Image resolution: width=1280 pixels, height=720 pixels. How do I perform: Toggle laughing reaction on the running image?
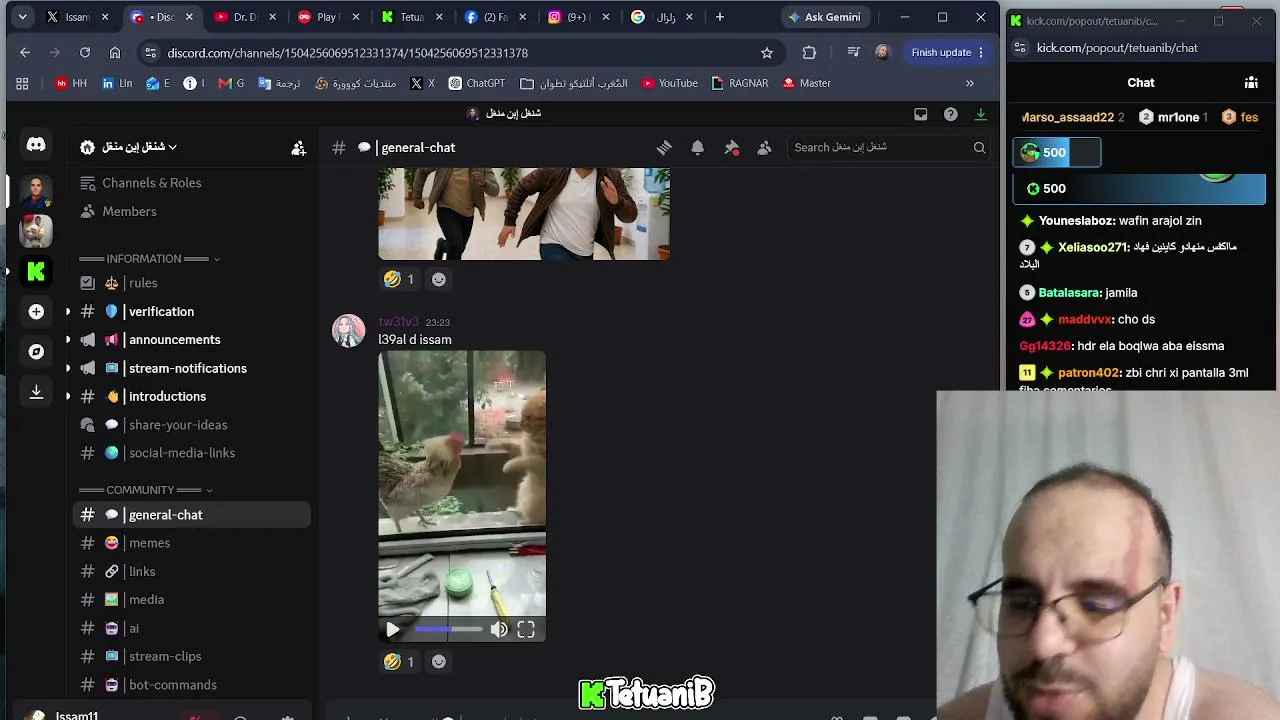(x=399, y=280)
